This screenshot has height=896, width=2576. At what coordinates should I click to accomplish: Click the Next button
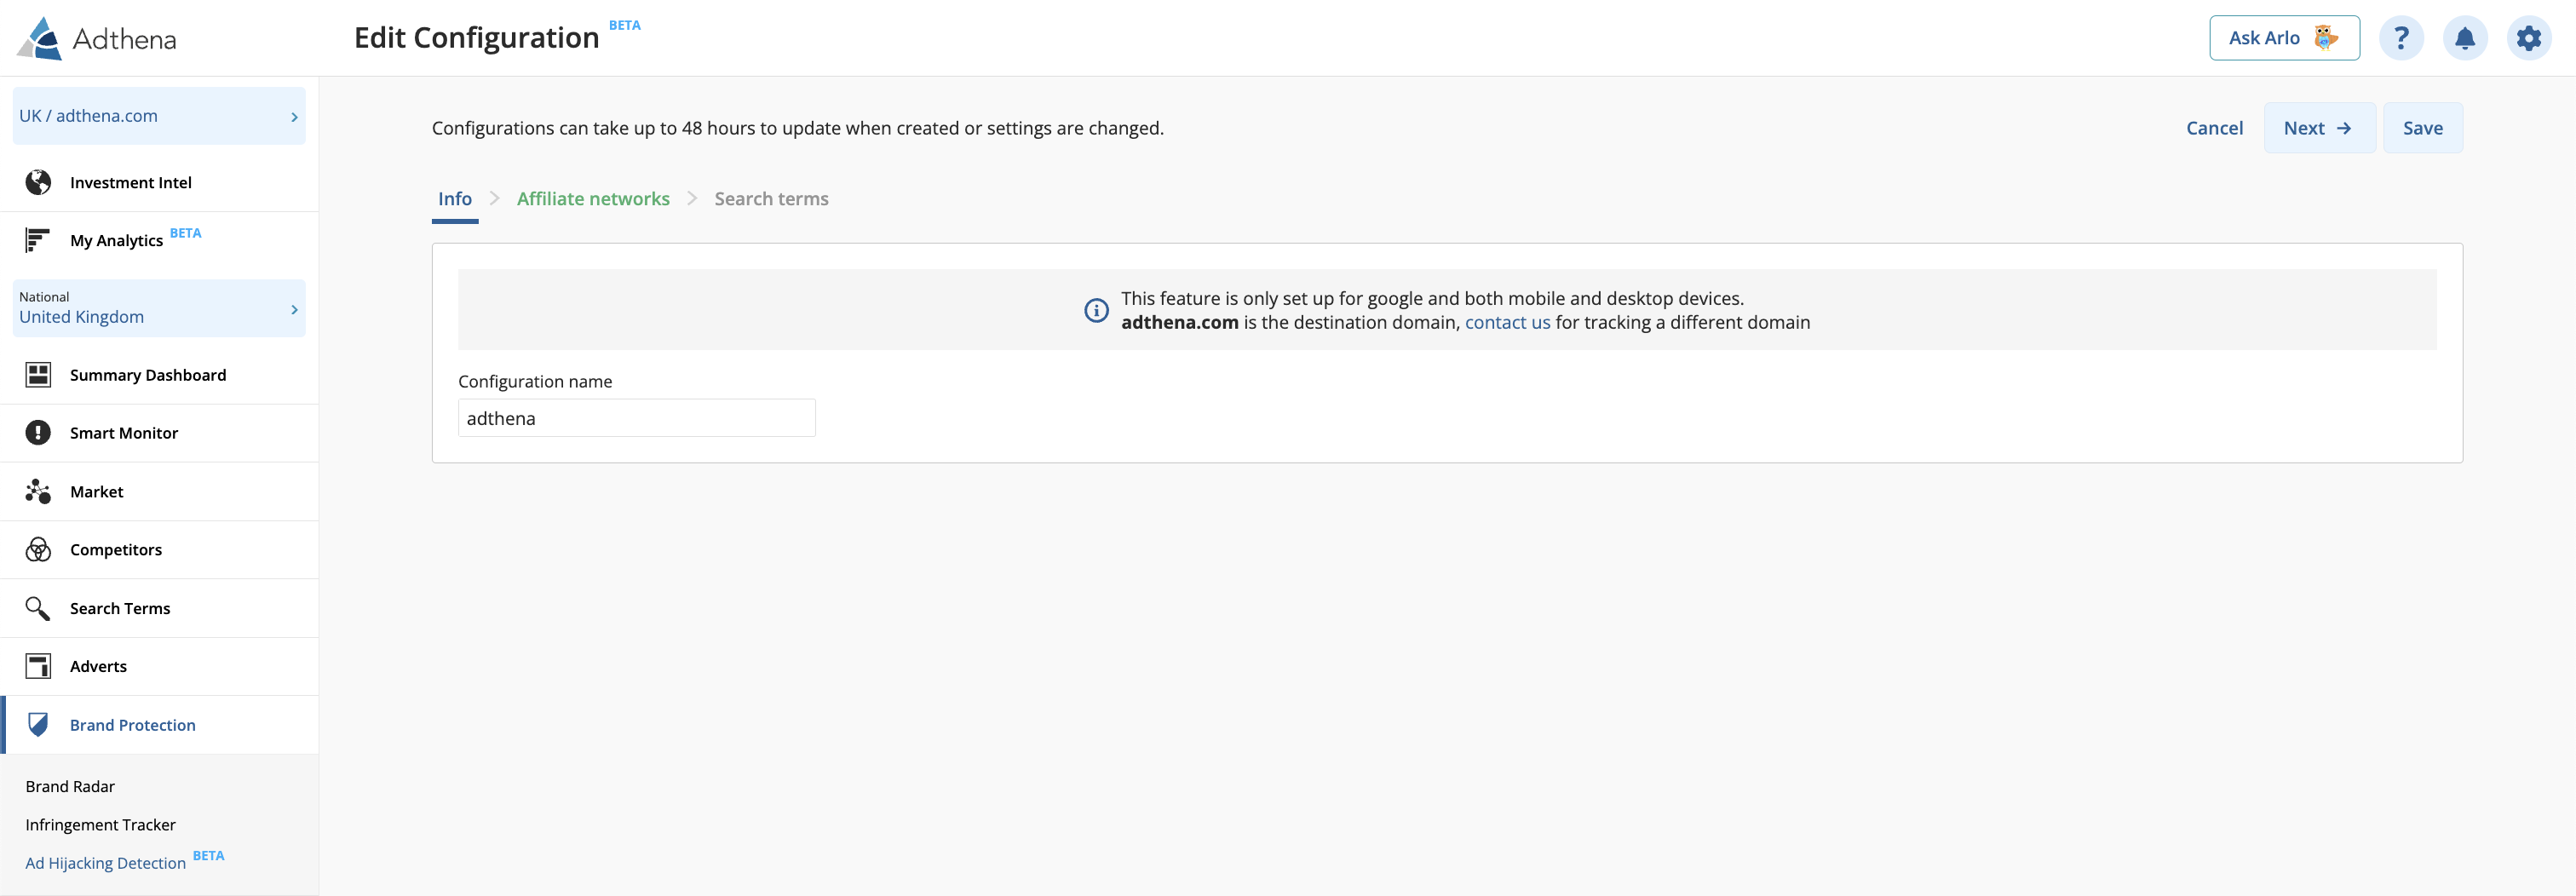pyautogui.click(x=2319, y=128)
